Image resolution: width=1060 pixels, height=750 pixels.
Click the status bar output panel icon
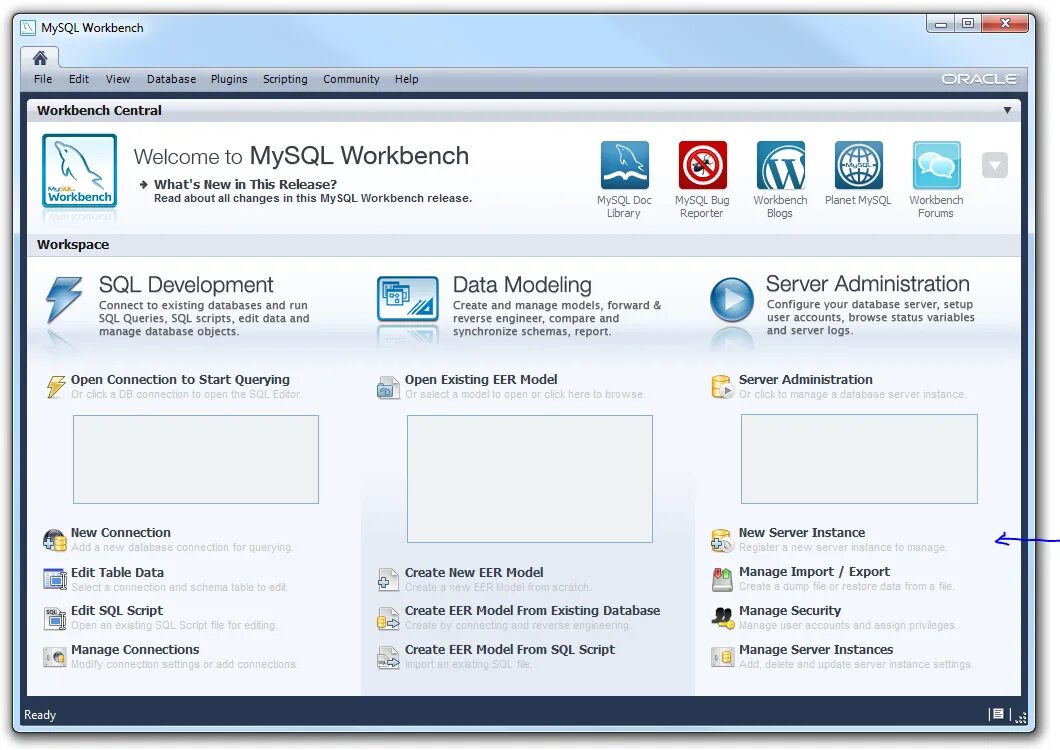pyautogui.click(x=998, y=714)
